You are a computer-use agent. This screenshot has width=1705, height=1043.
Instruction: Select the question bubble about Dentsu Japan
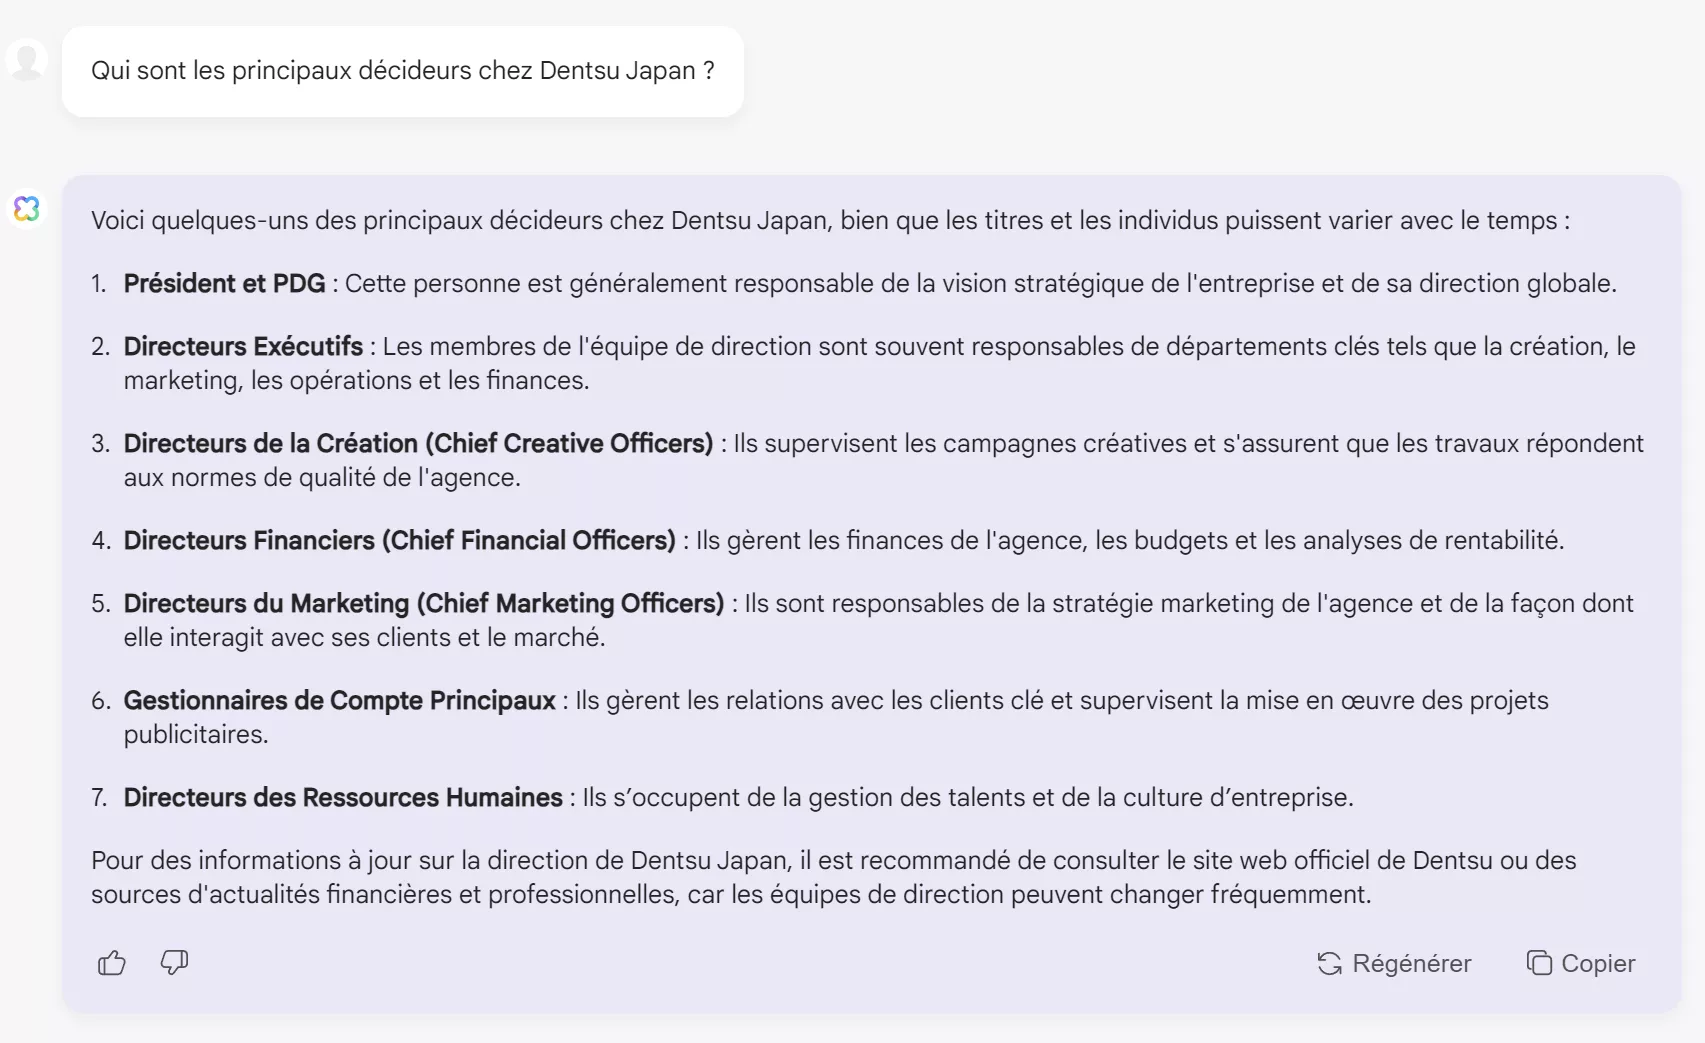click(403, 71)
